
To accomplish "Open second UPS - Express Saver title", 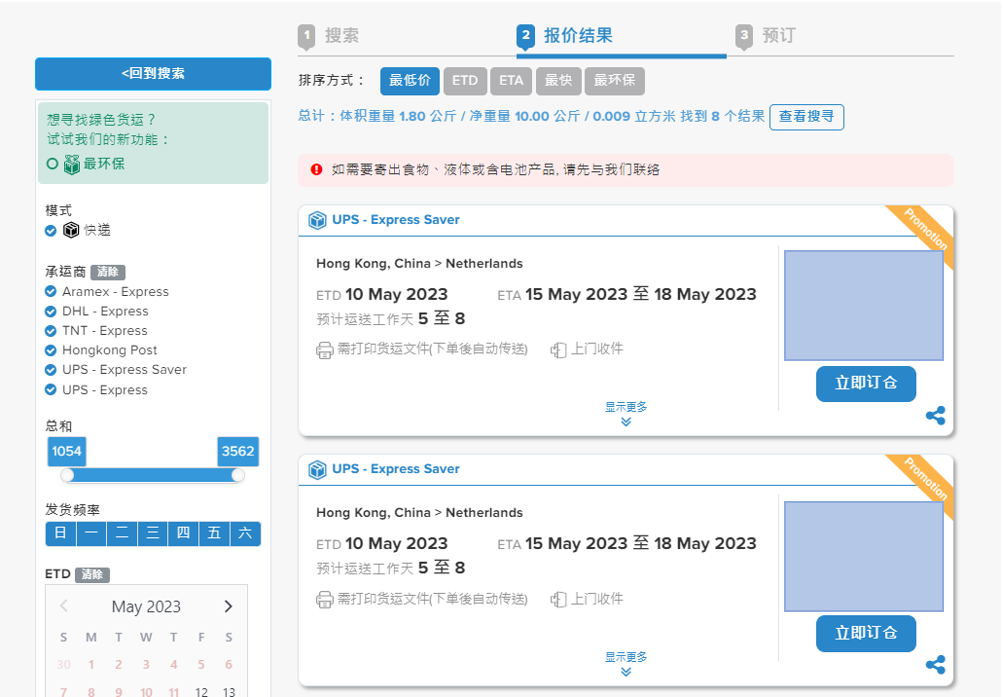I will tap(396, 469).
